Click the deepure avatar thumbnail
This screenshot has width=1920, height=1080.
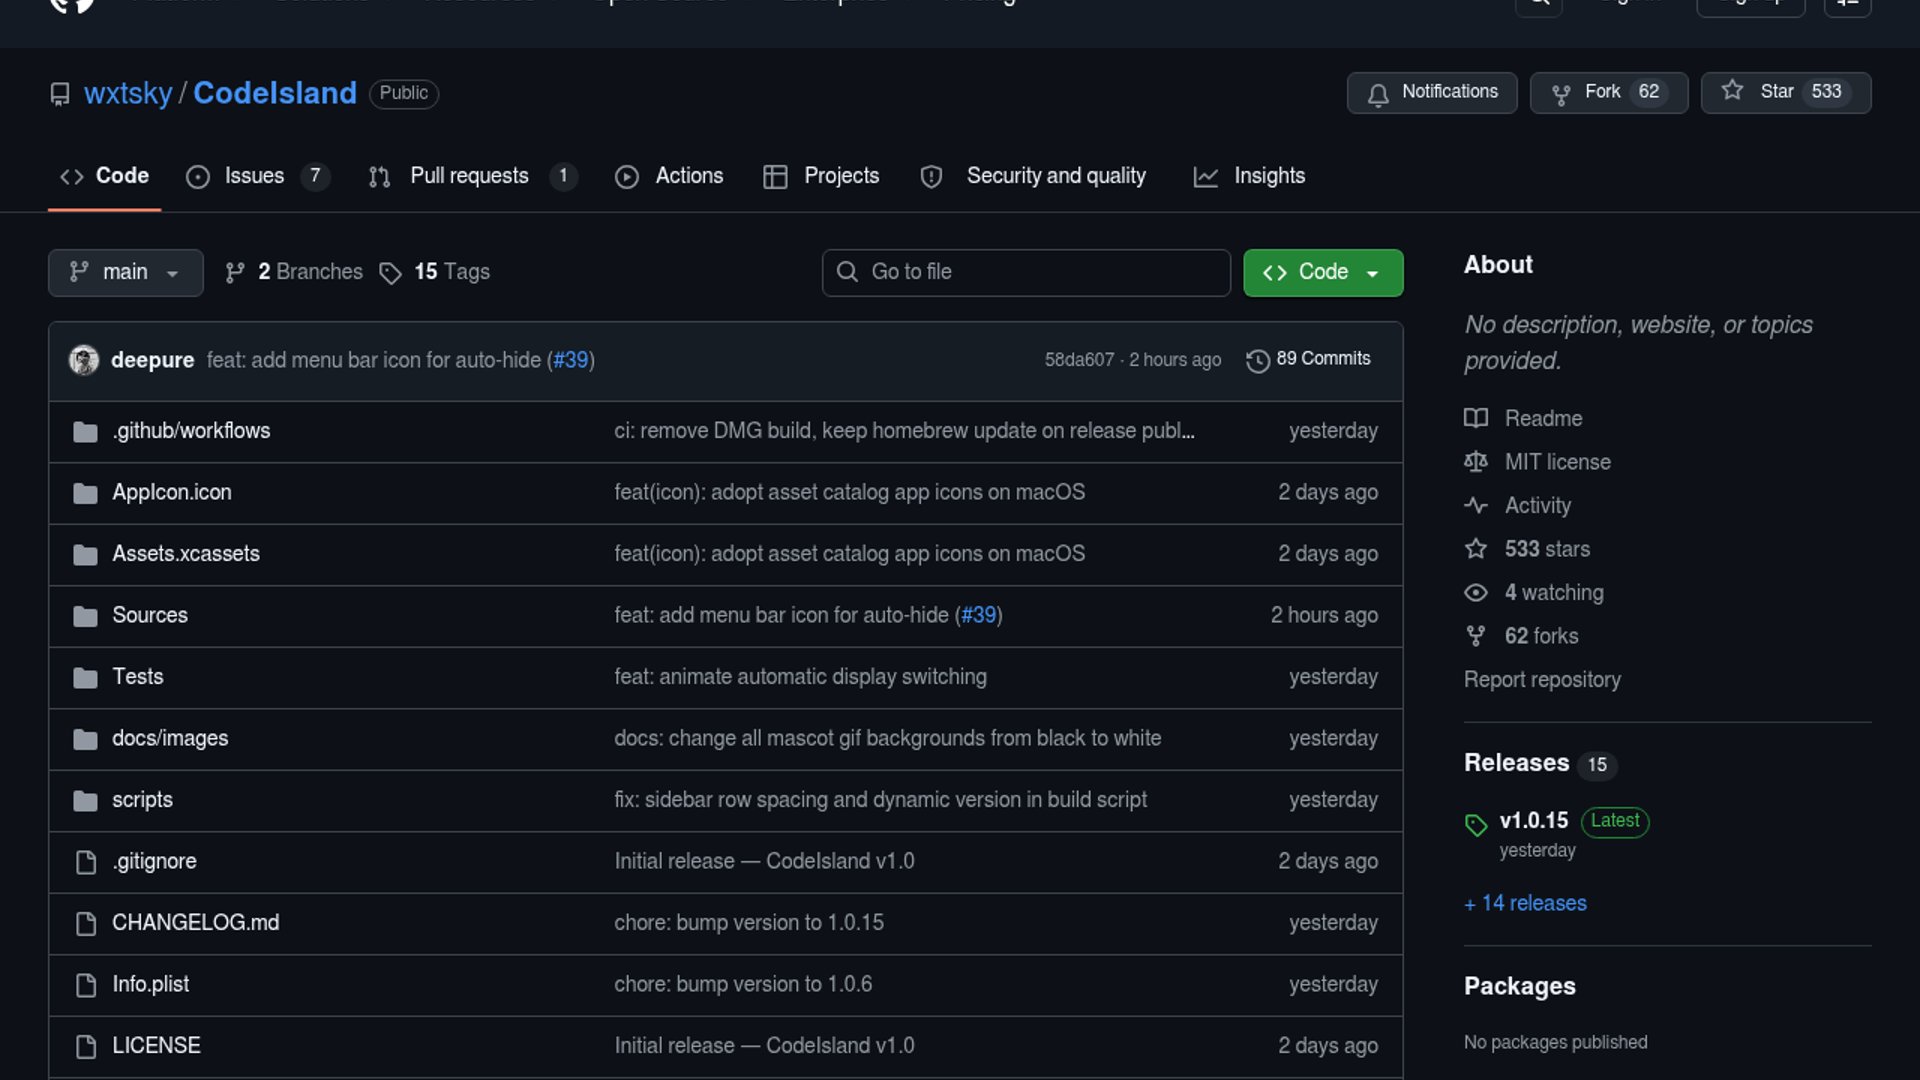pos(84,360)
